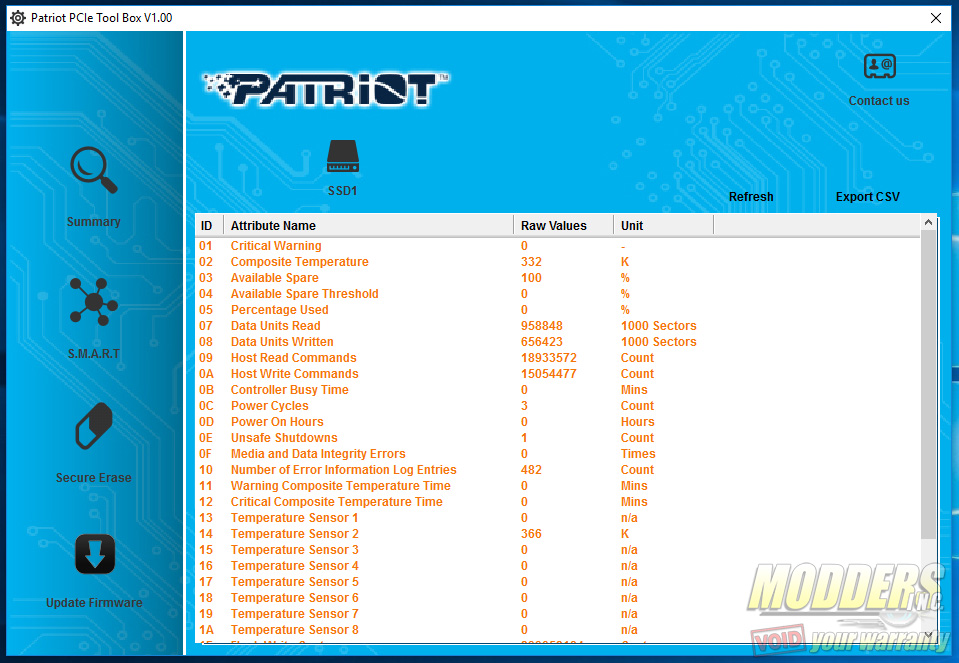Select the SSD1 drive icon
The height and width of the screenshot is (663, 959).
click(x=342, y=156)
